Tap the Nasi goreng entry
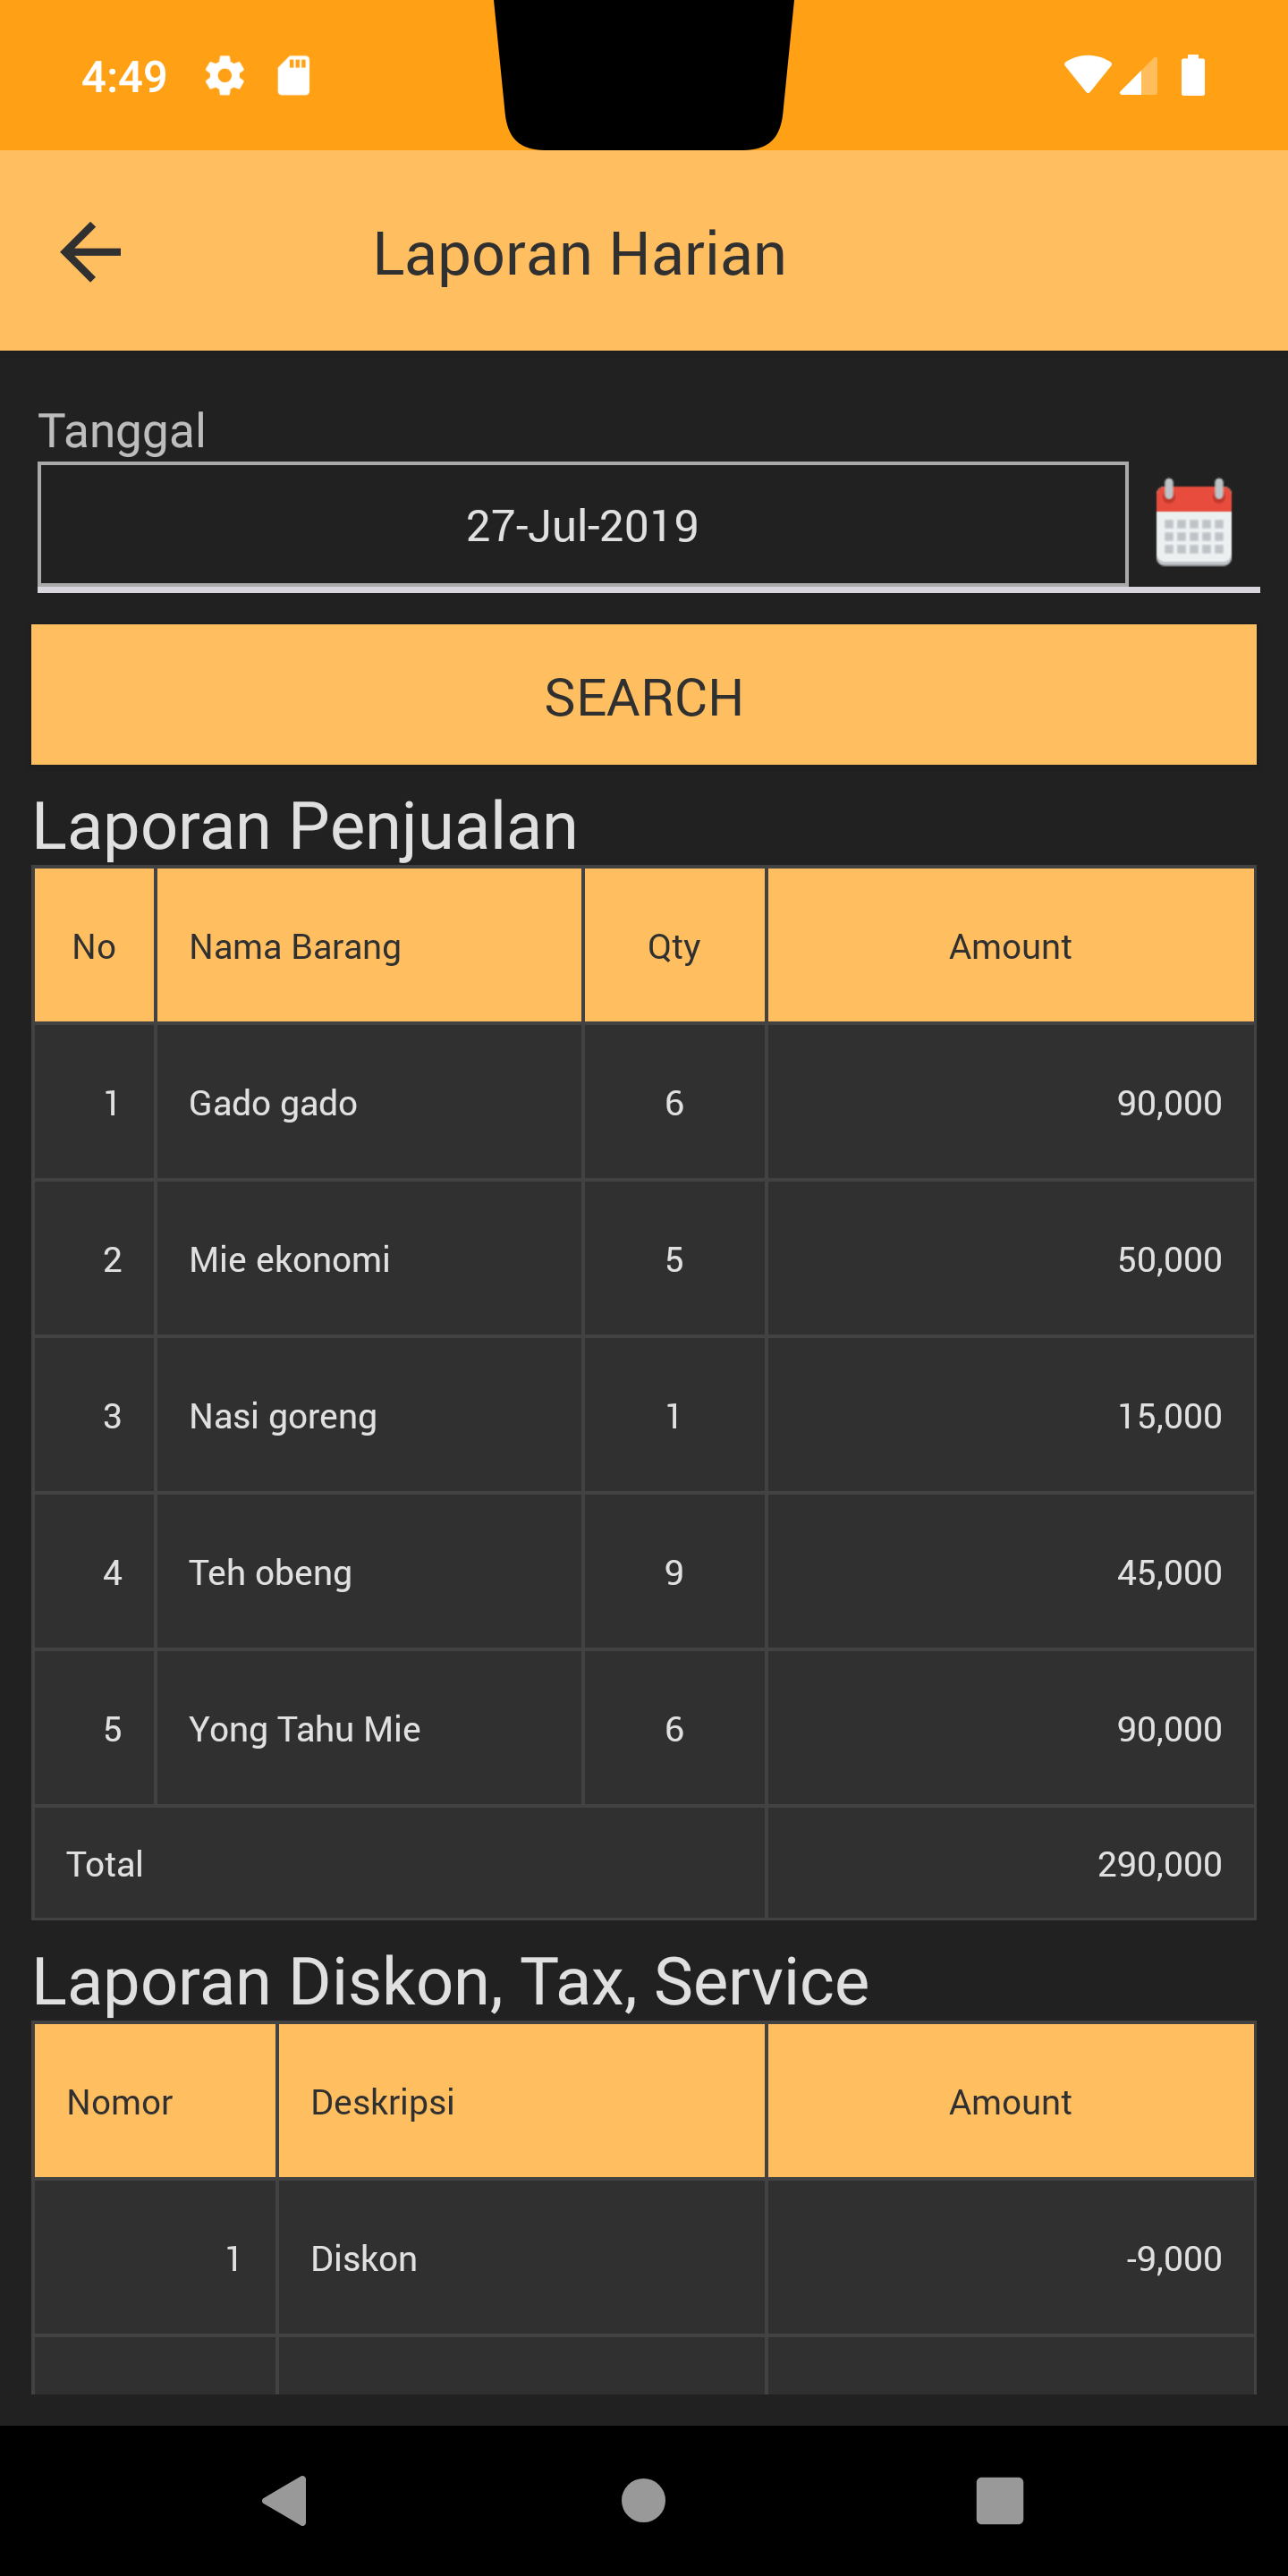 point(283,1416)
